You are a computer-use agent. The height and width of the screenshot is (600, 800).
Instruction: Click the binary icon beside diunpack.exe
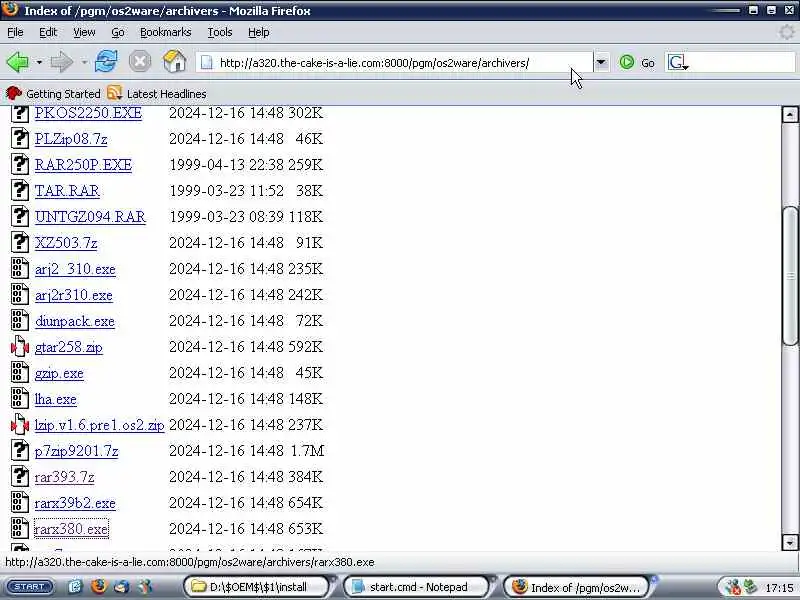20,320
